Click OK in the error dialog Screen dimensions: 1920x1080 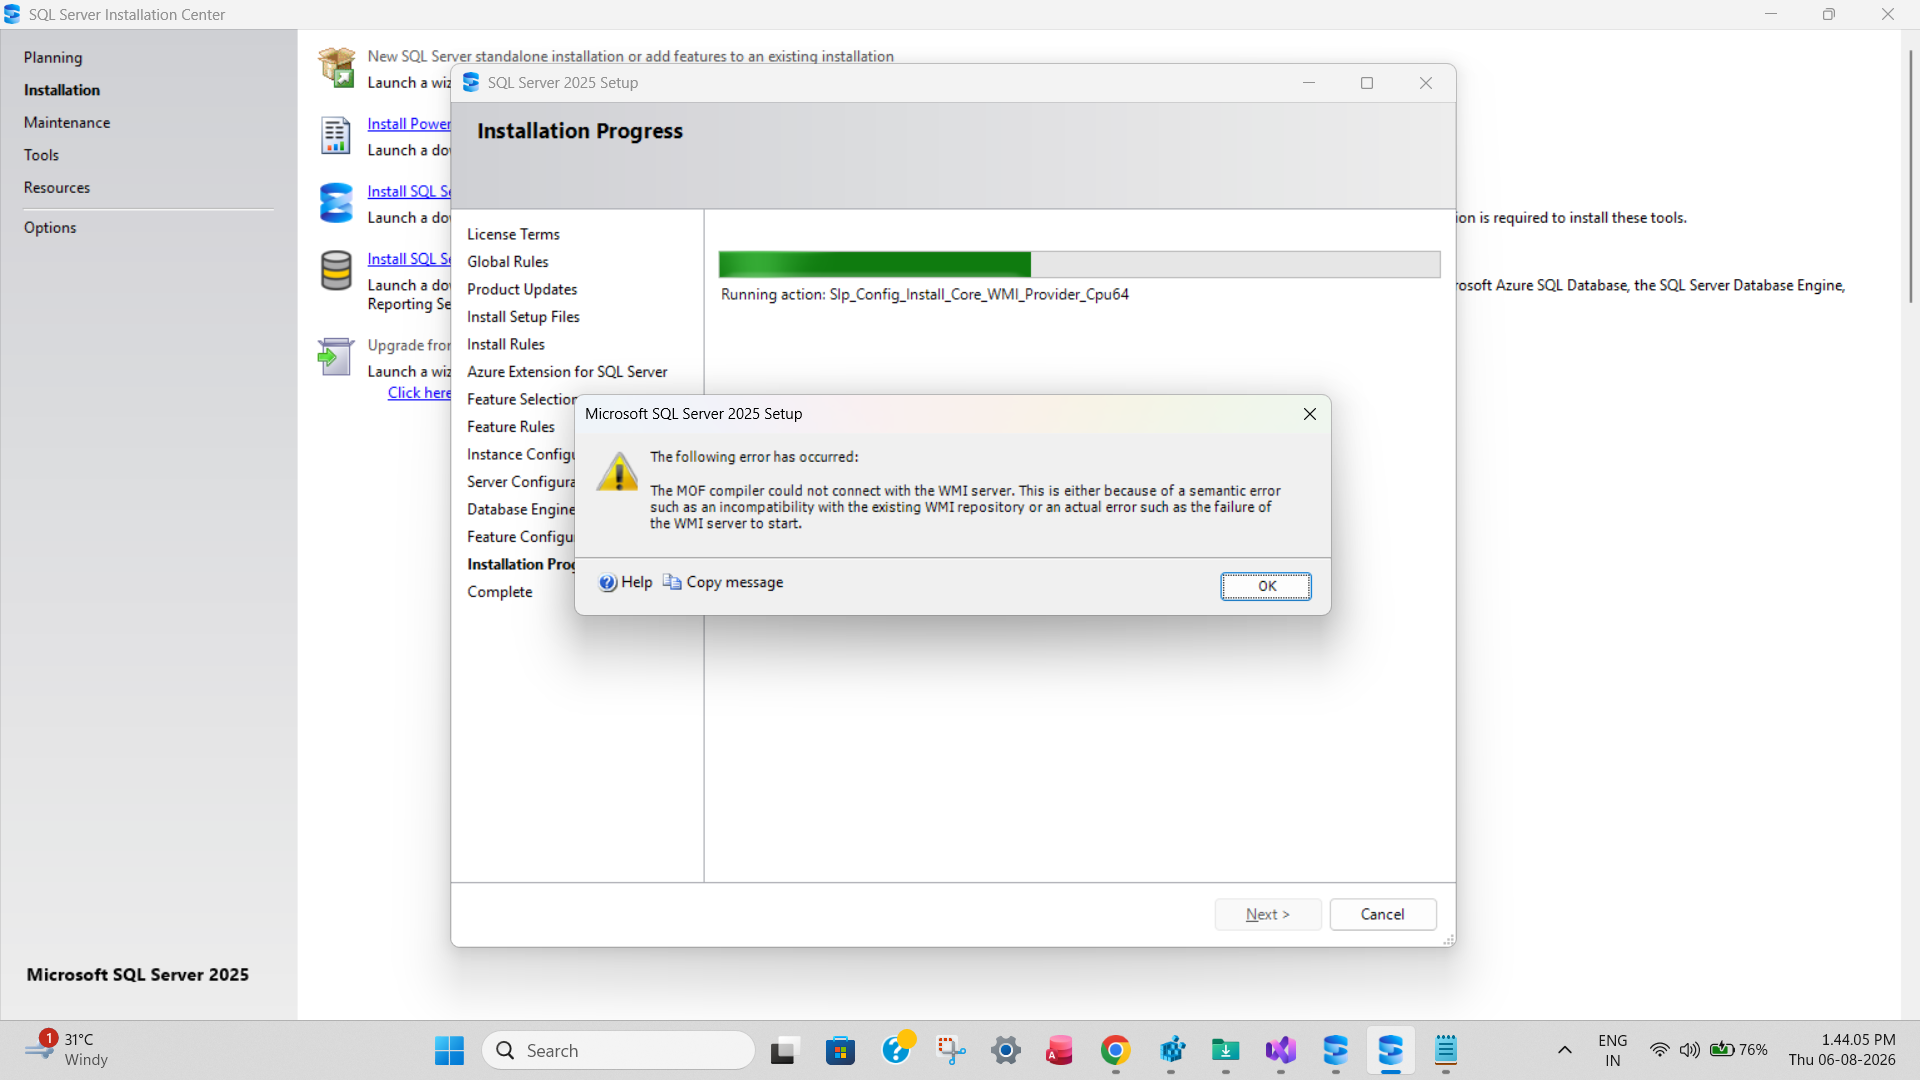(1266, 586)
